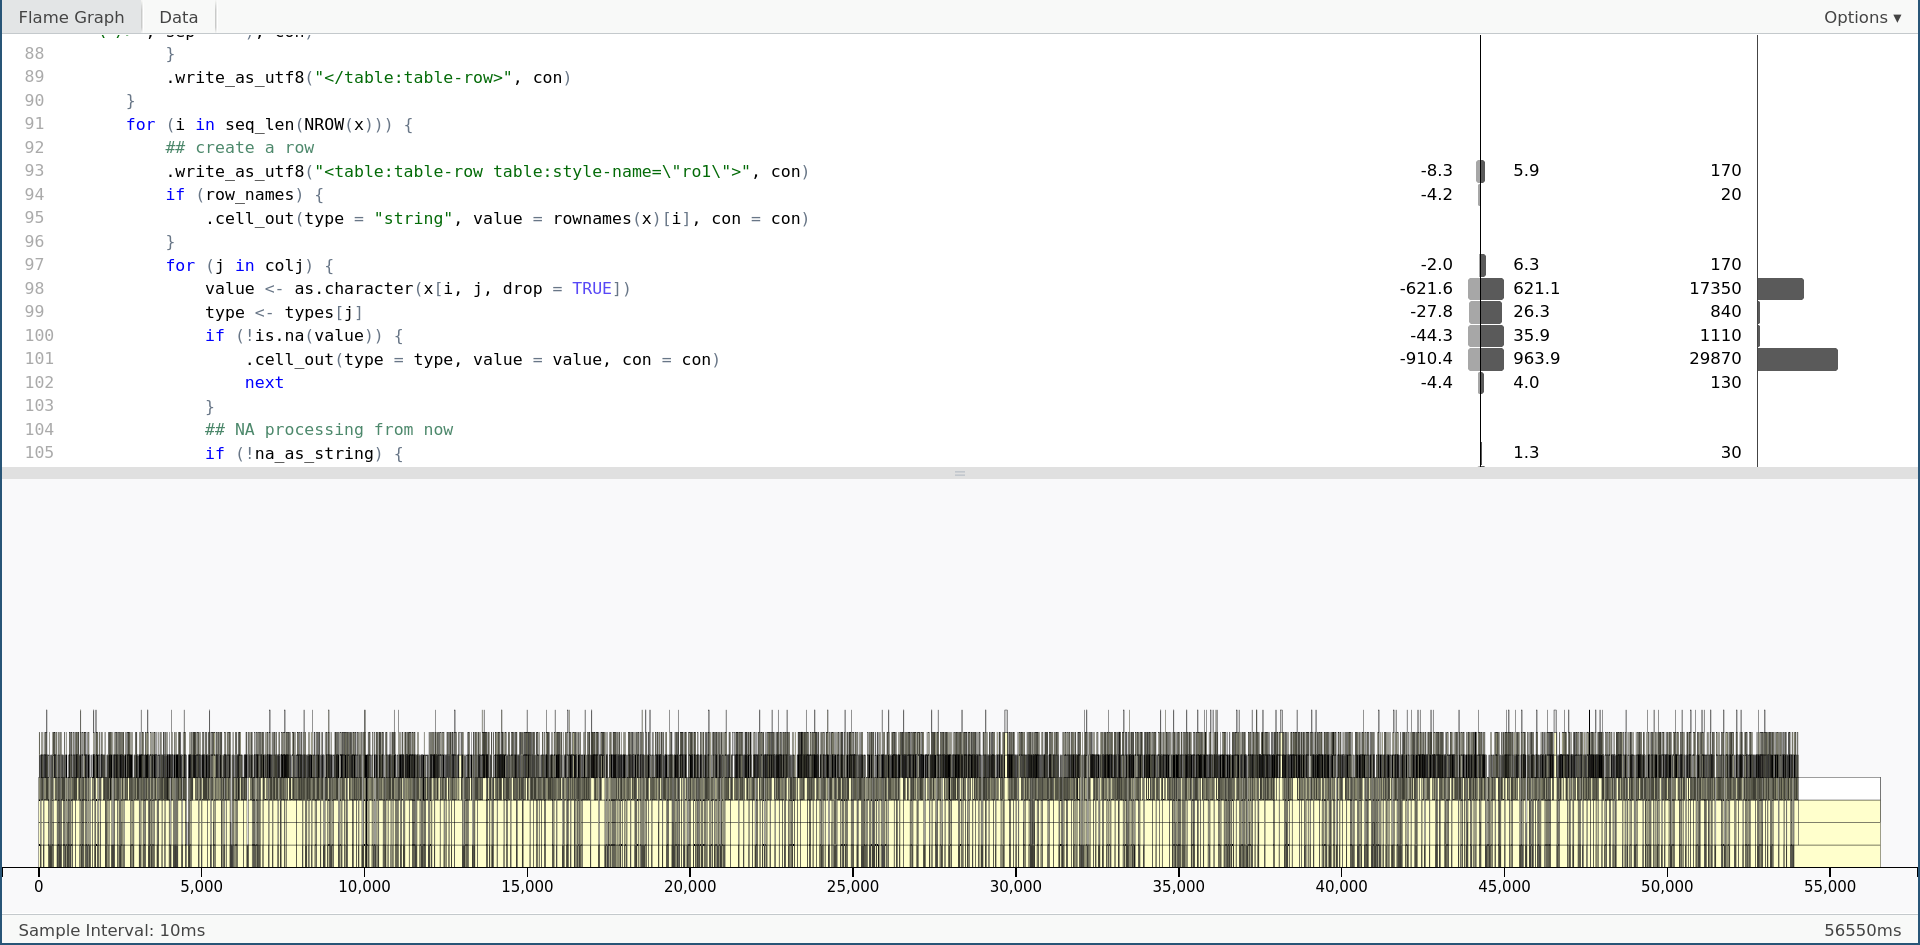
Task: Click the 'type <- types[j]' code line
Action: 283,312
